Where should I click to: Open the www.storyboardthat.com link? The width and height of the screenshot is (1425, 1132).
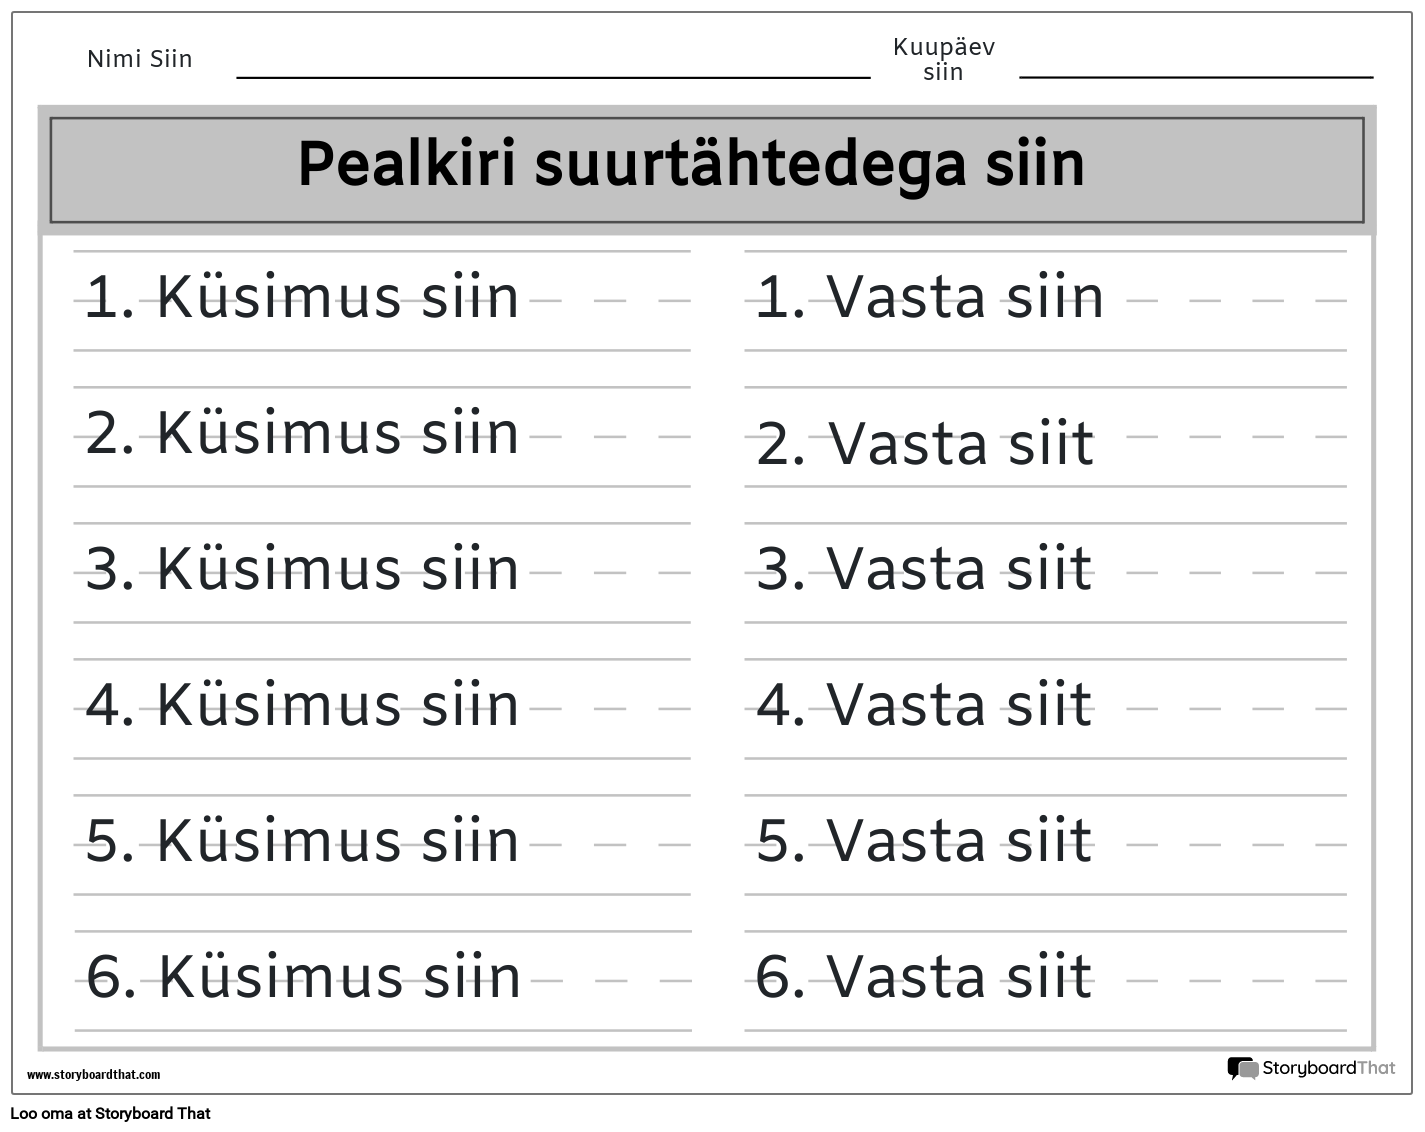[93, 1075]
